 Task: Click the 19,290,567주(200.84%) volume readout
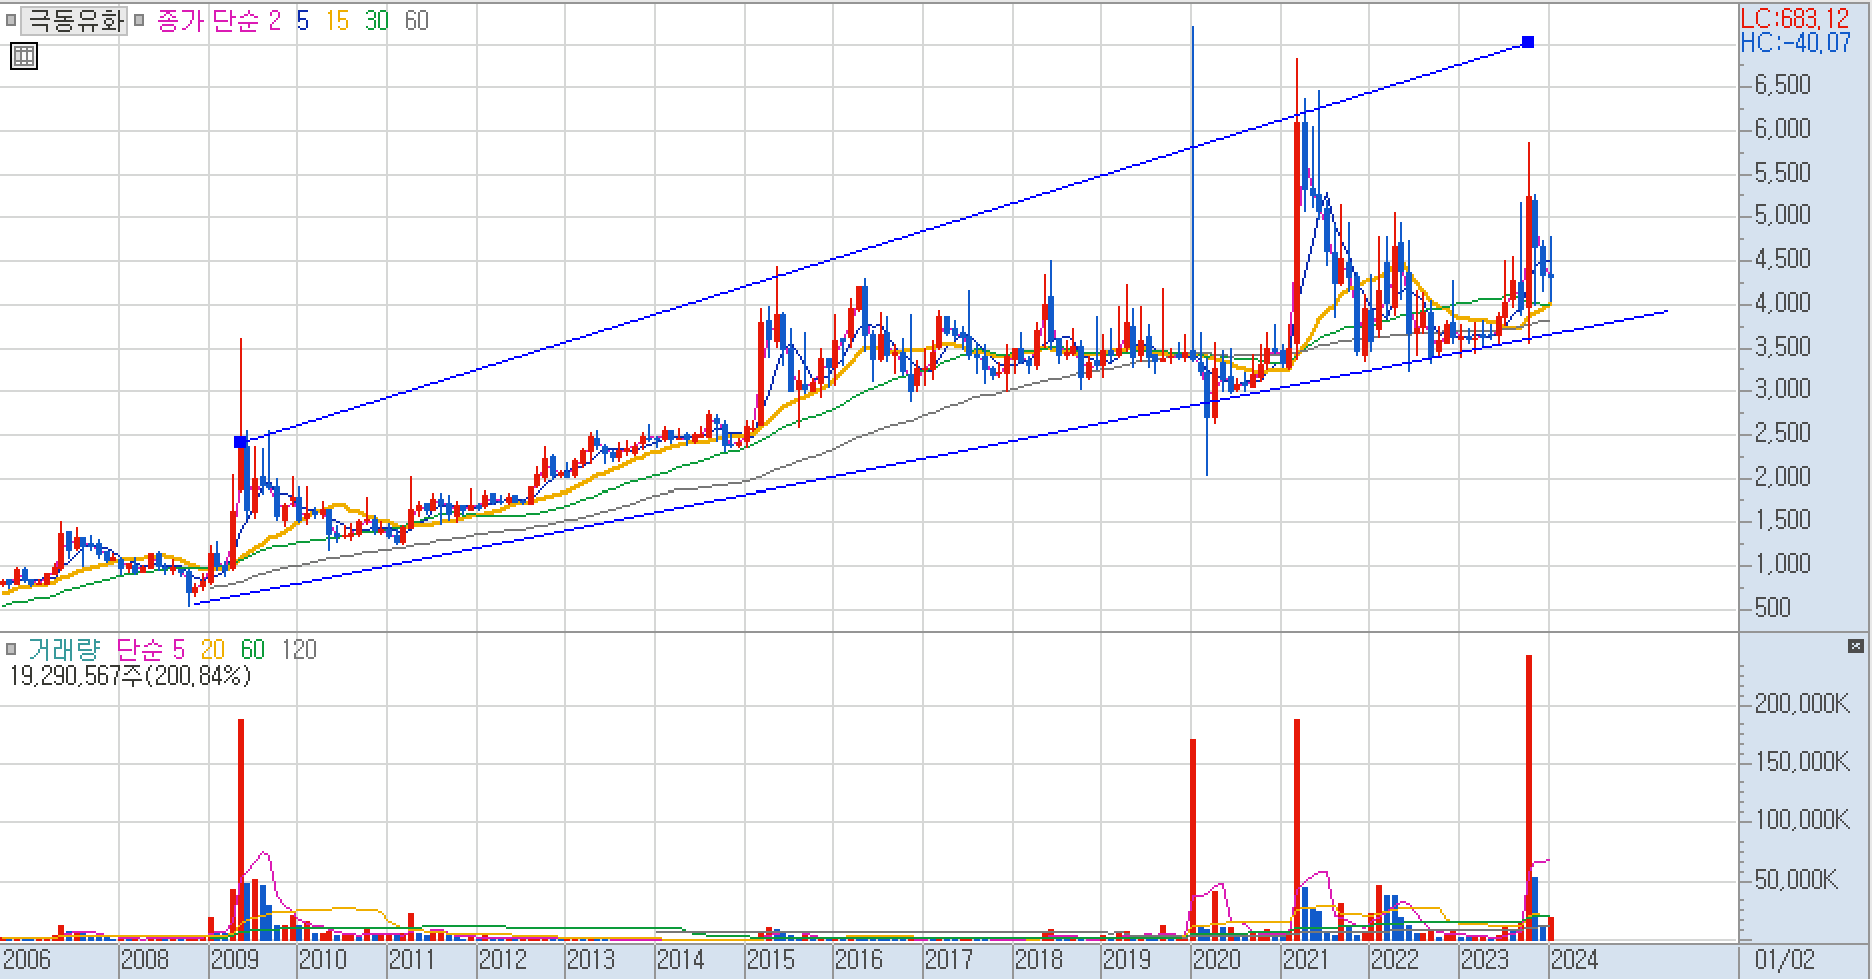click(x=130, y=676)
